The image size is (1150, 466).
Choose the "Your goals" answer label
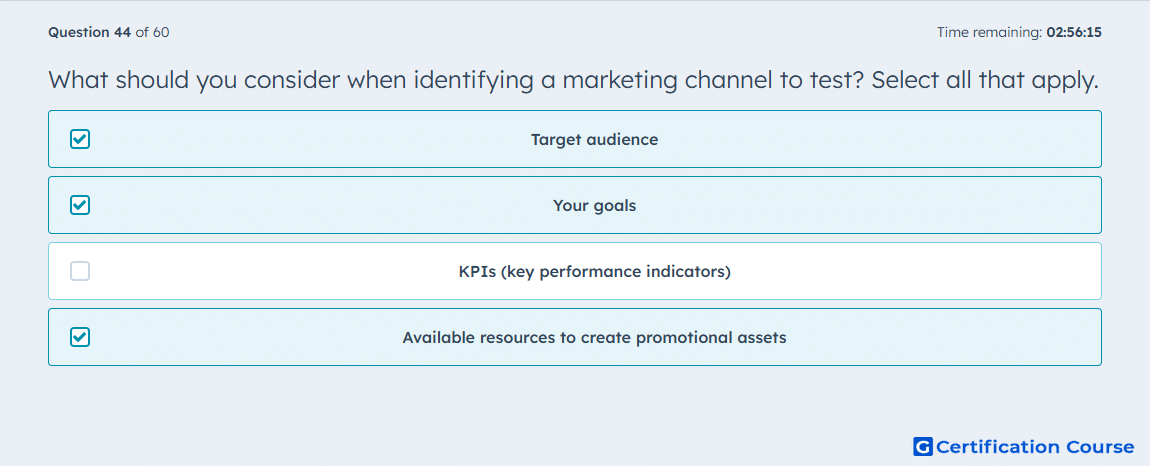point(594,205)
